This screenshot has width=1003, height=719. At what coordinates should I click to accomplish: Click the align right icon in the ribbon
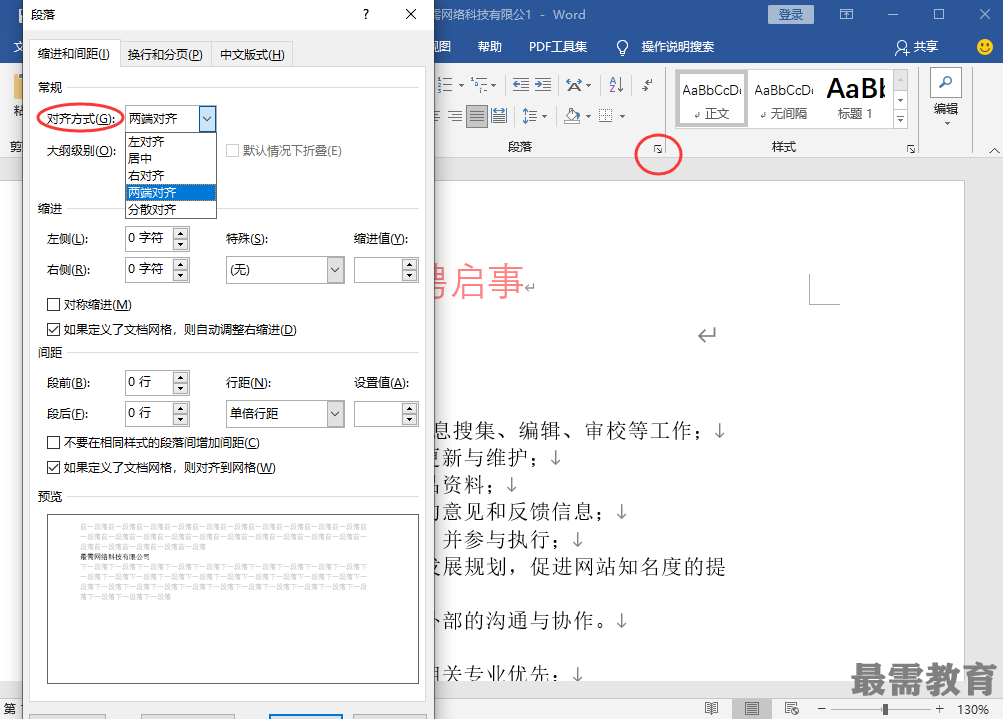coord(455,116)
